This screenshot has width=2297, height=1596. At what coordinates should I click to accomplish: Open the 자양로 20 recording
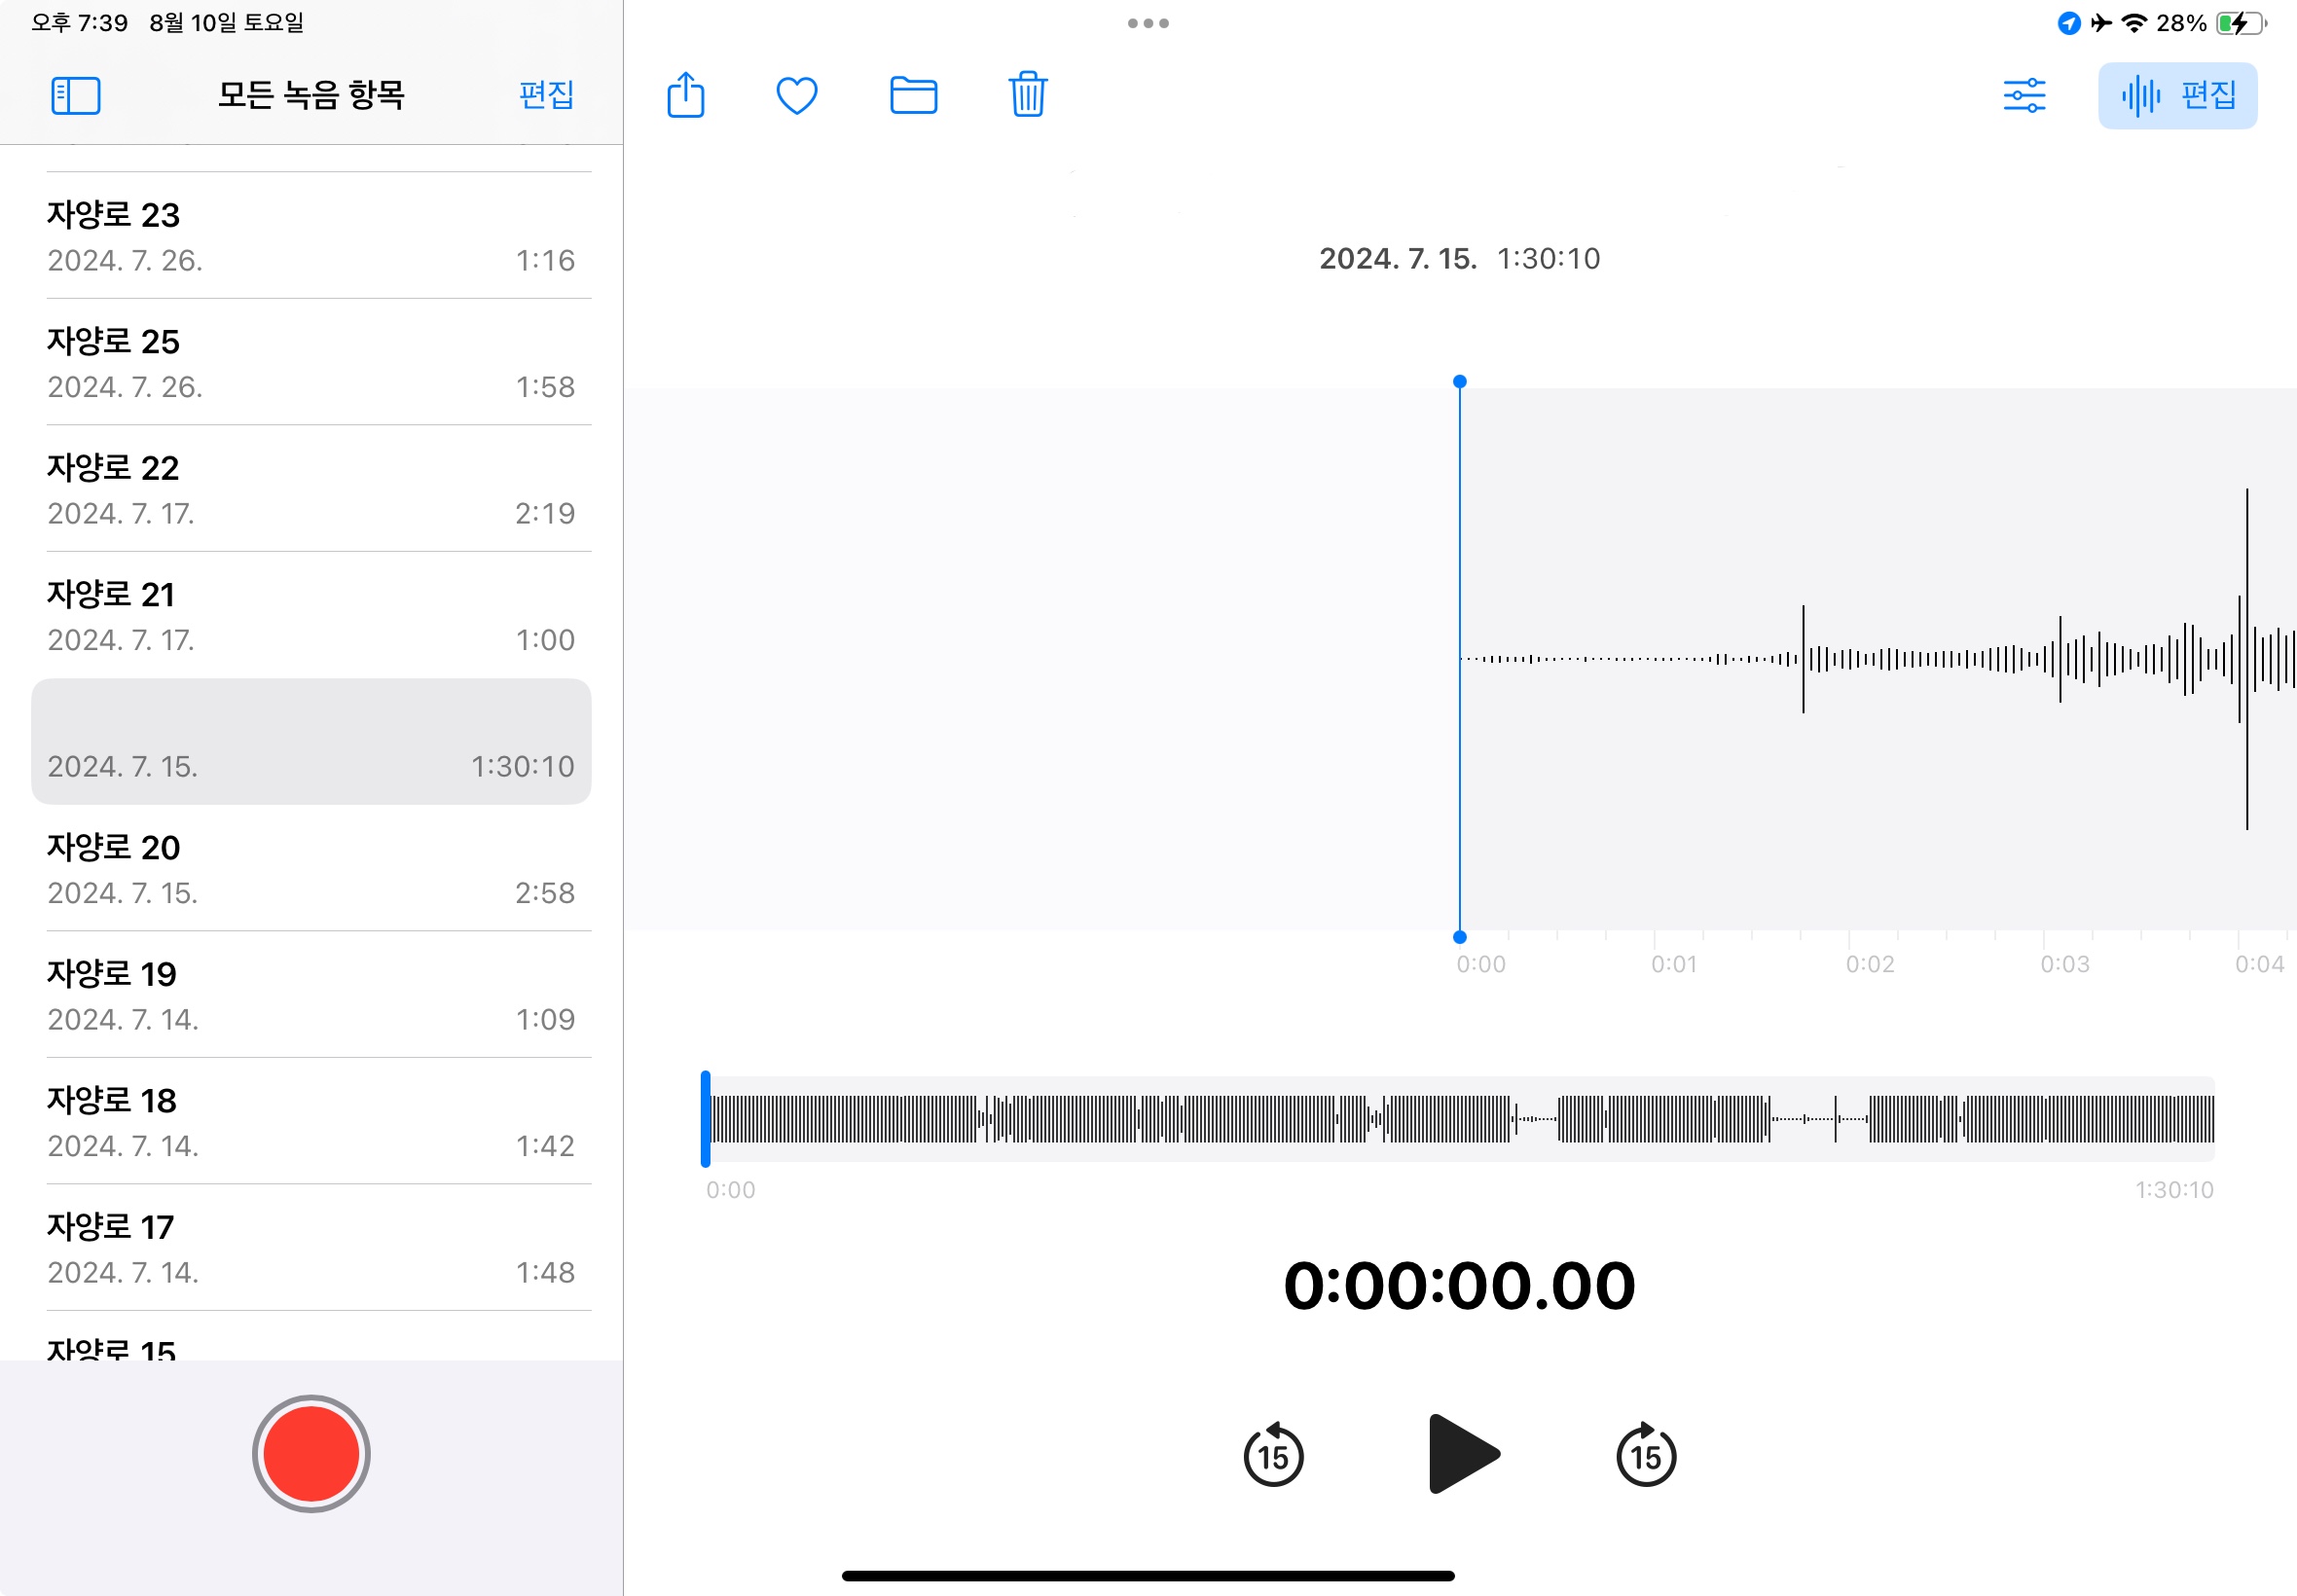pyautogui.click(x=311, y=868)
